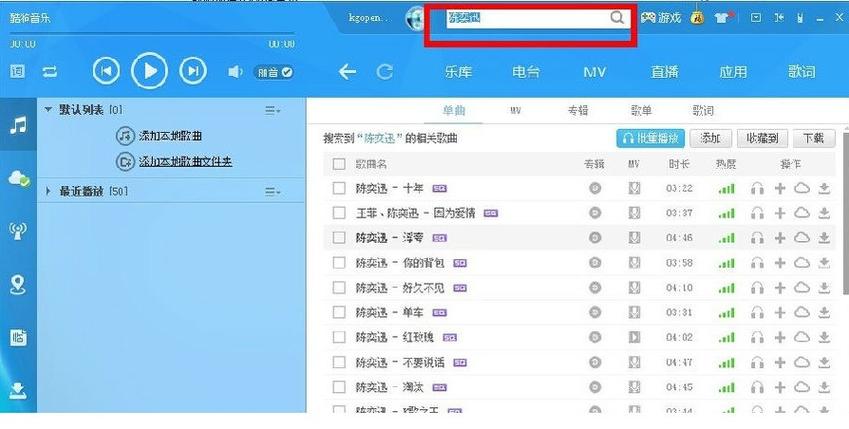The height and width of the screenshot is (429, 849).
Task: Click the playback progress bar
Action: click(x=152, y=34)
